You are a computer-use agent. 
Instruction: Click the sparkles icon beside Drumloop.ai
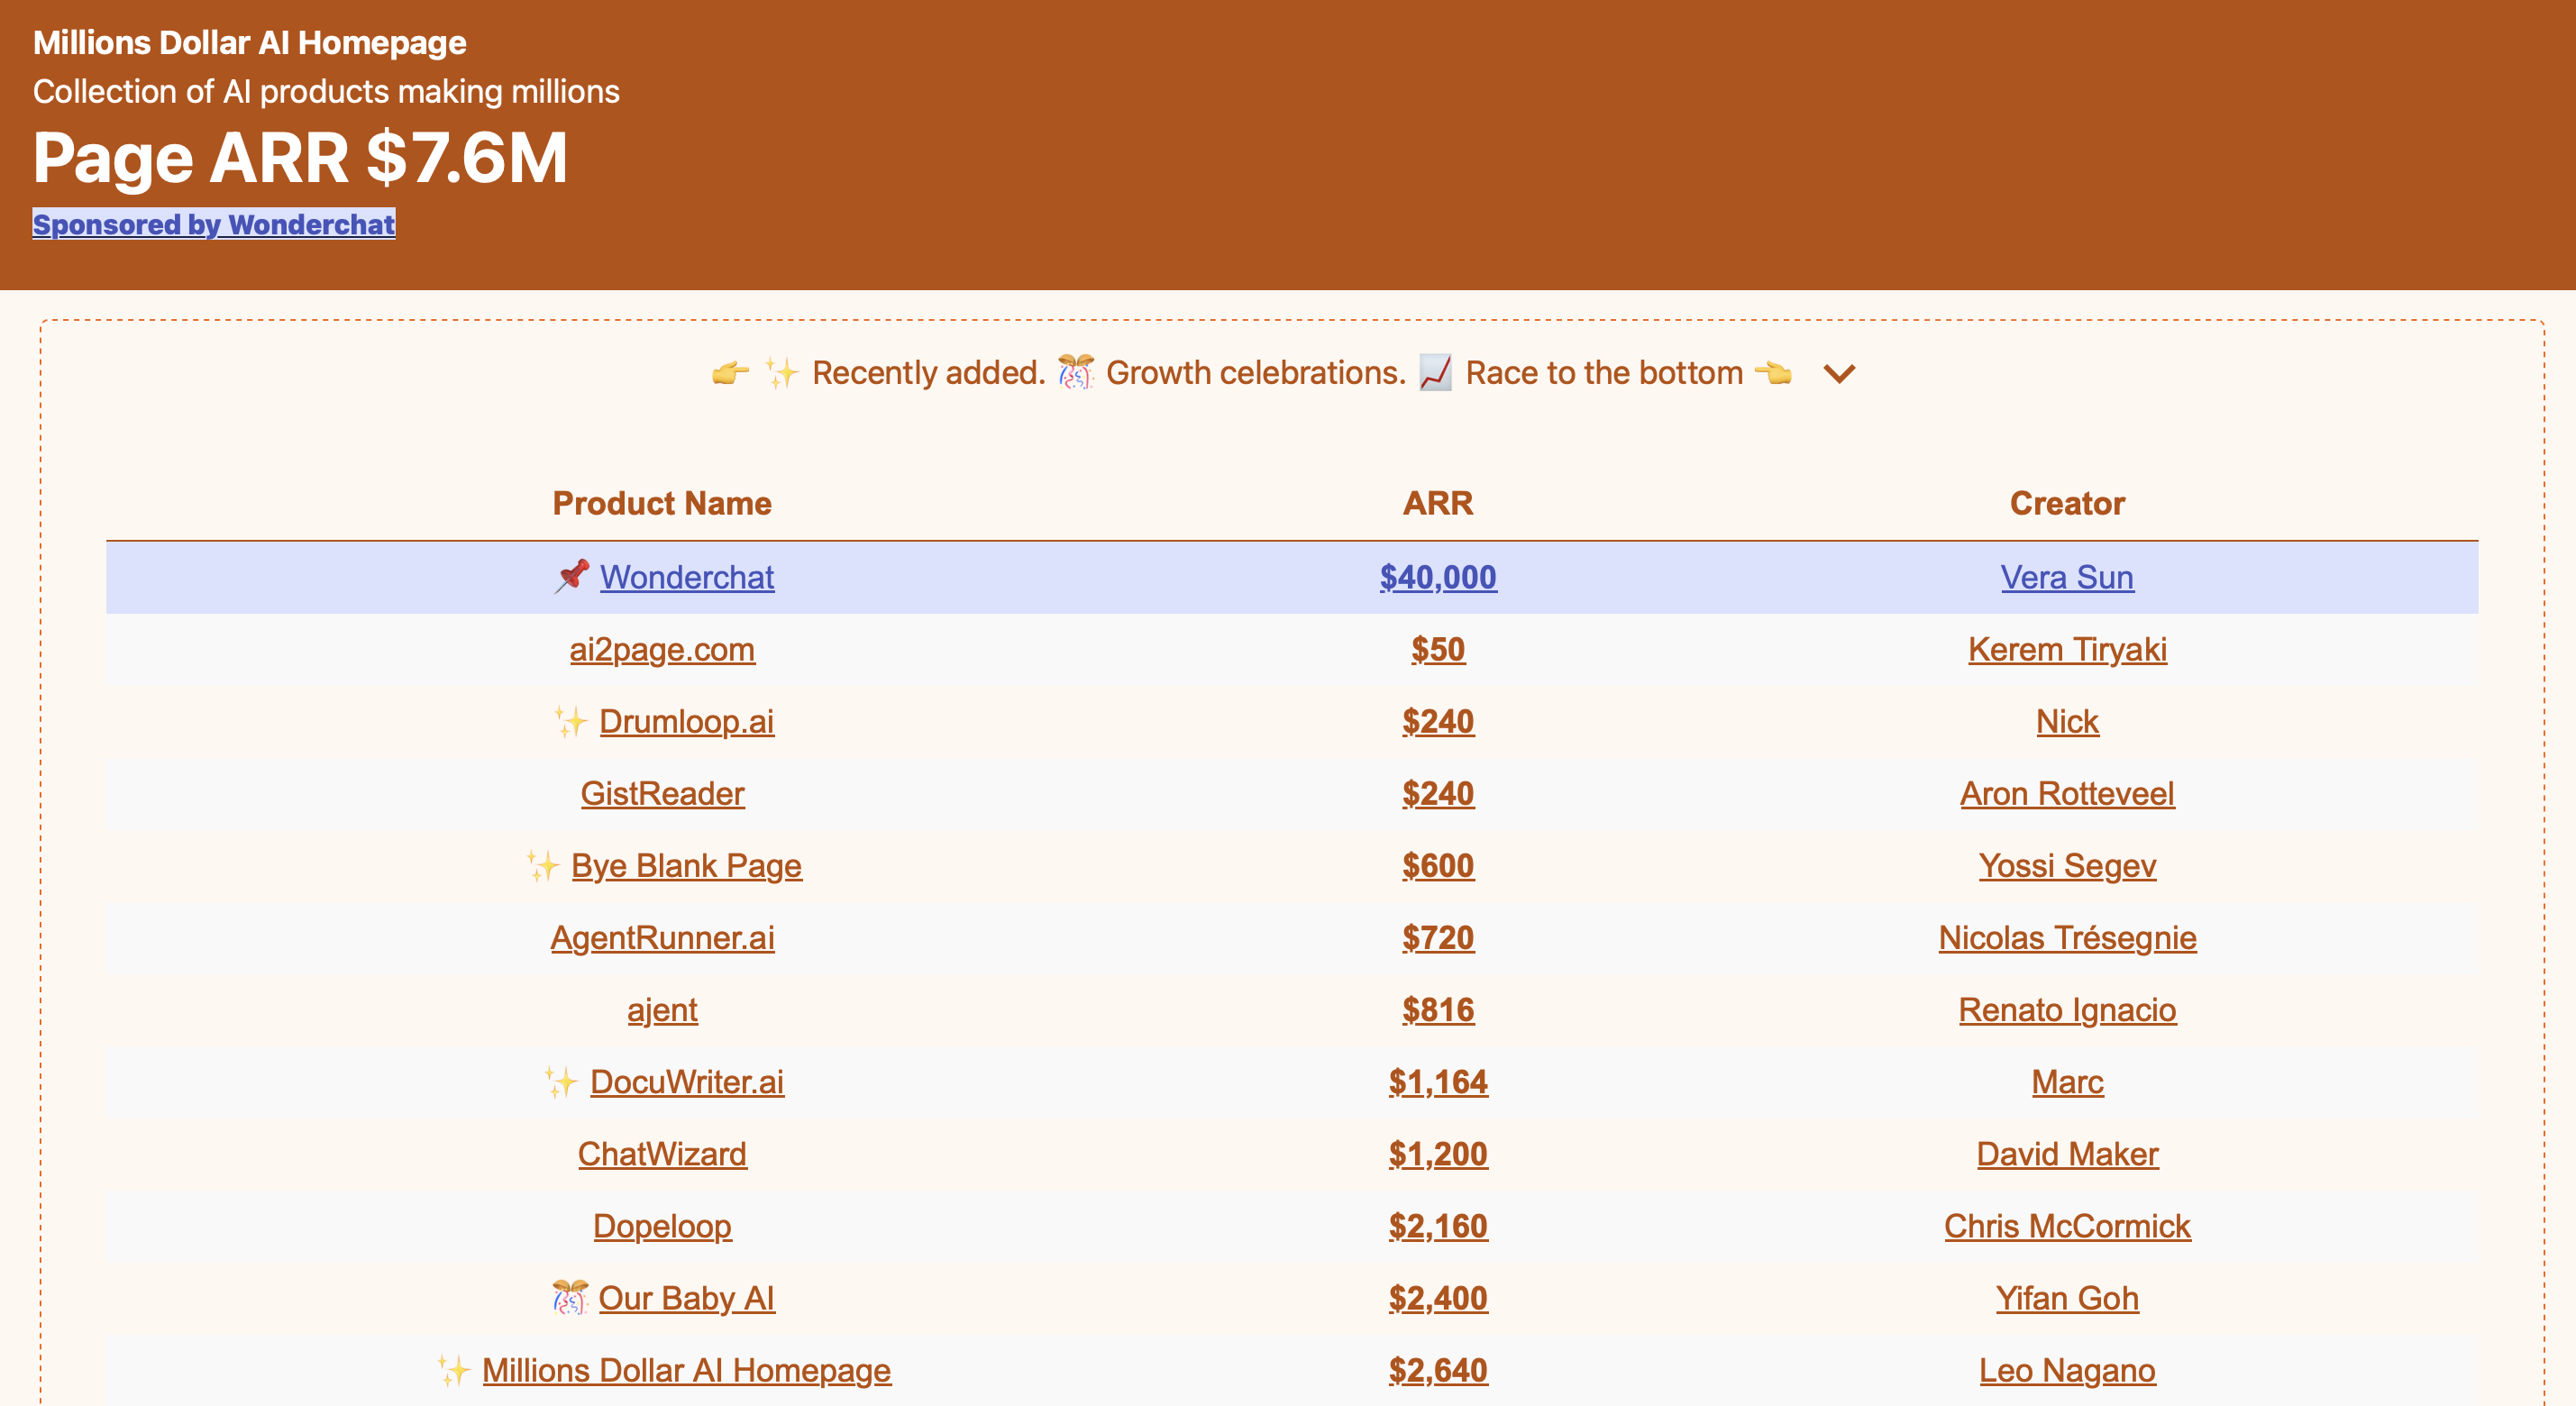(x=571, y=721)
